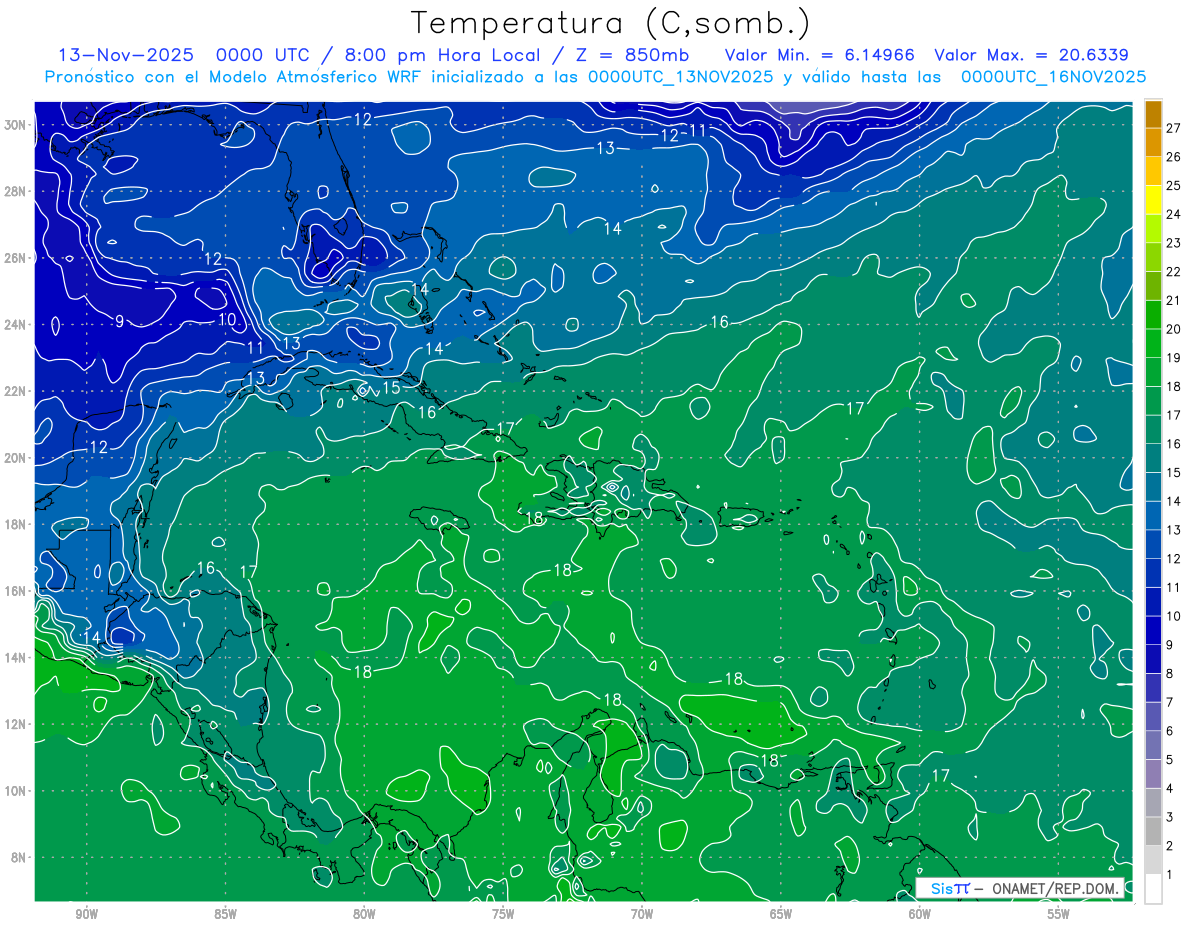Click color bar label "27"
Viewport: 1200px width, 927px height.
[1173, 128]
